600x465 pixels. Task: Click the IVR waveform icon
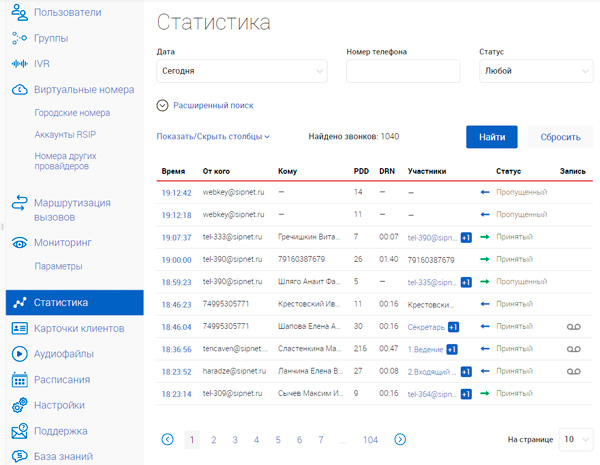coord(18,63)
